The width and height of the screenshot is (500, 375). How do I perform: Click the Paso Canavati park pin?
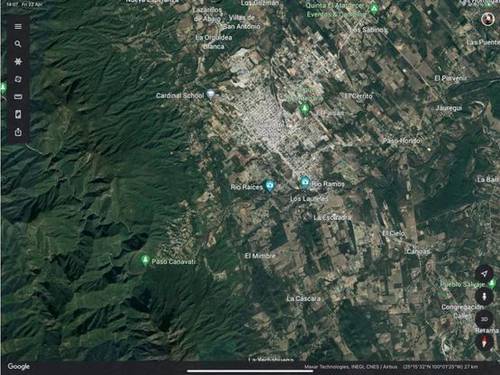click(x=145, y=260)
